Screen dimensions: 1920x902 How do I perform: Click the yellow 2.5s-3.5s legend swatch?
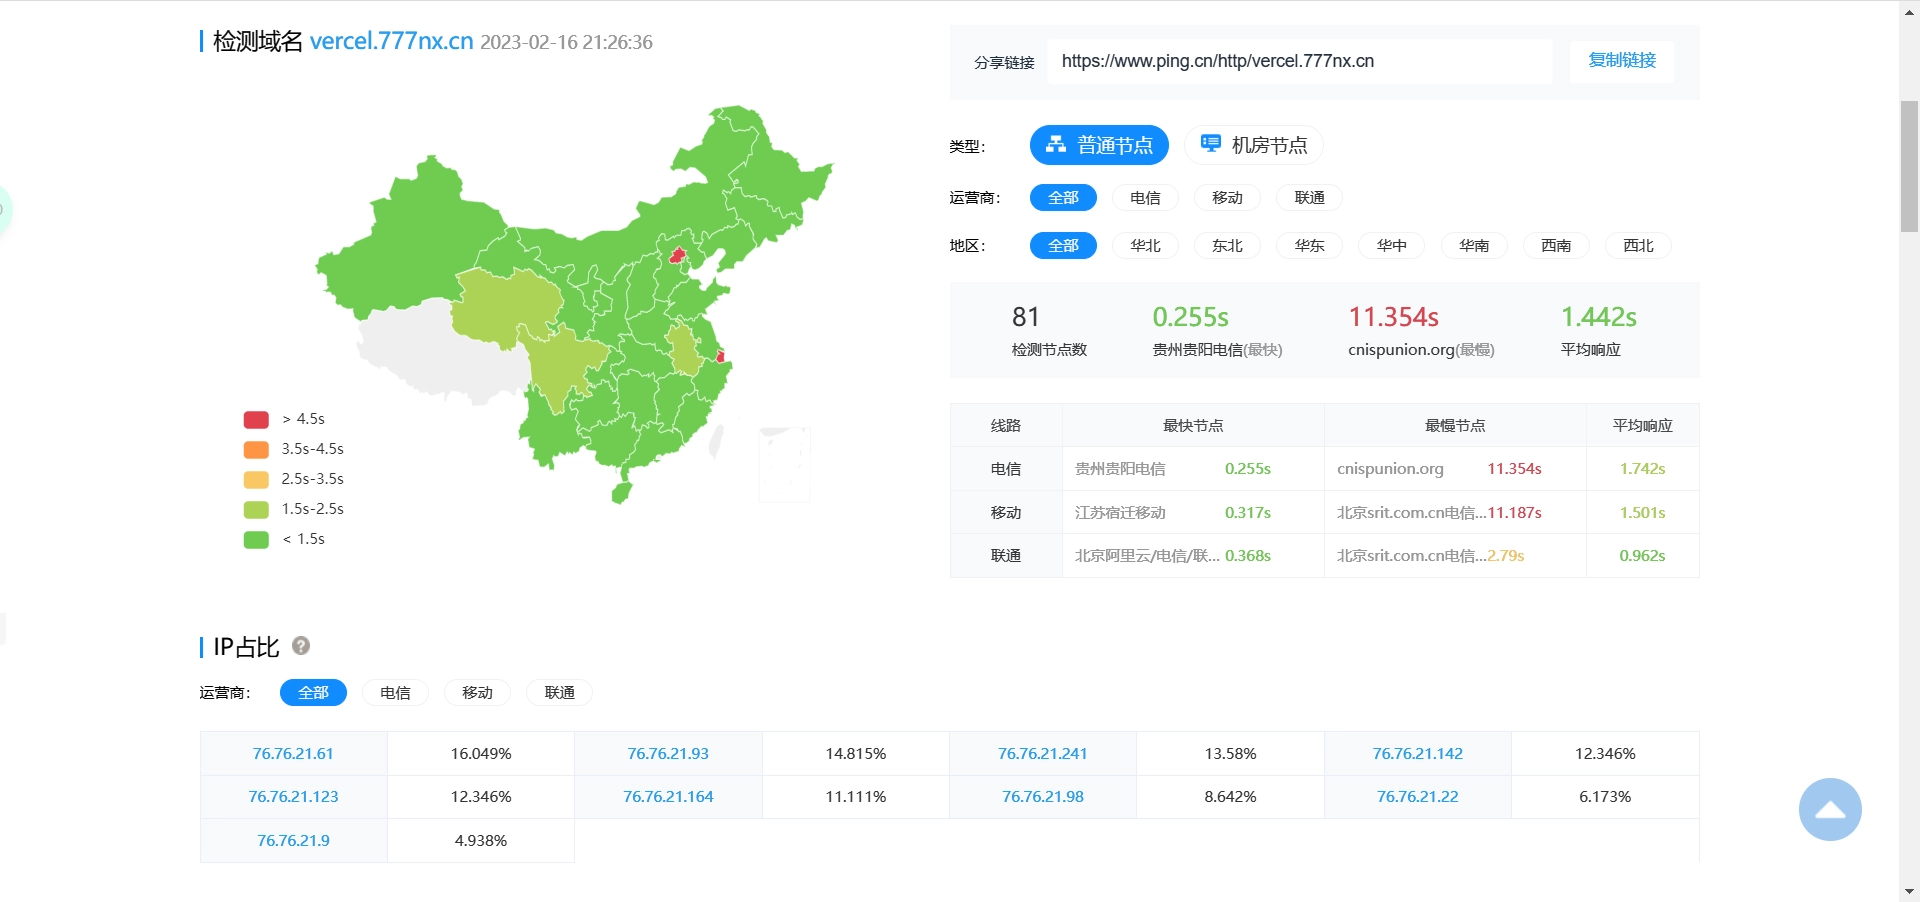coord(256,480)
